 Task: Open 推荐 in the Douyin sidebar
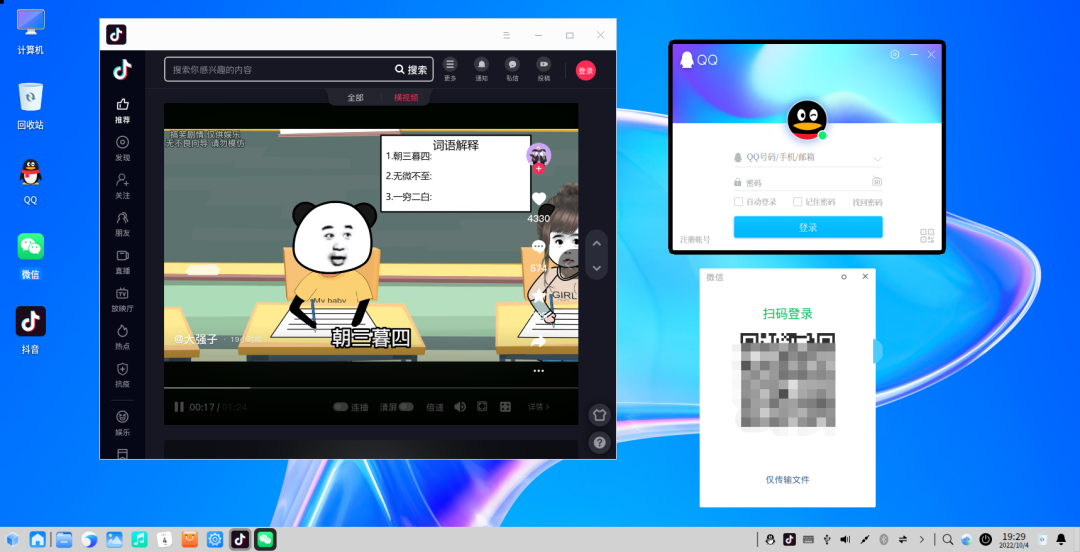[x=123, y=110]
